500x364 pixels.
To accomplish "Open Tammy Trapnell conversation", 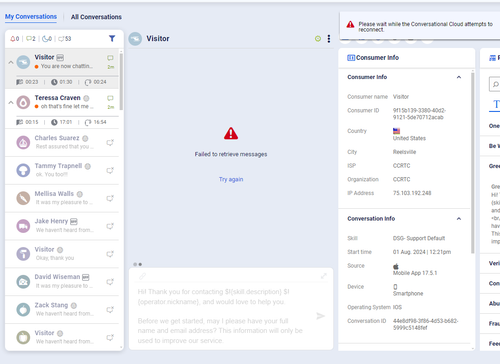I will pyautogui.click(x=62, y=171).
